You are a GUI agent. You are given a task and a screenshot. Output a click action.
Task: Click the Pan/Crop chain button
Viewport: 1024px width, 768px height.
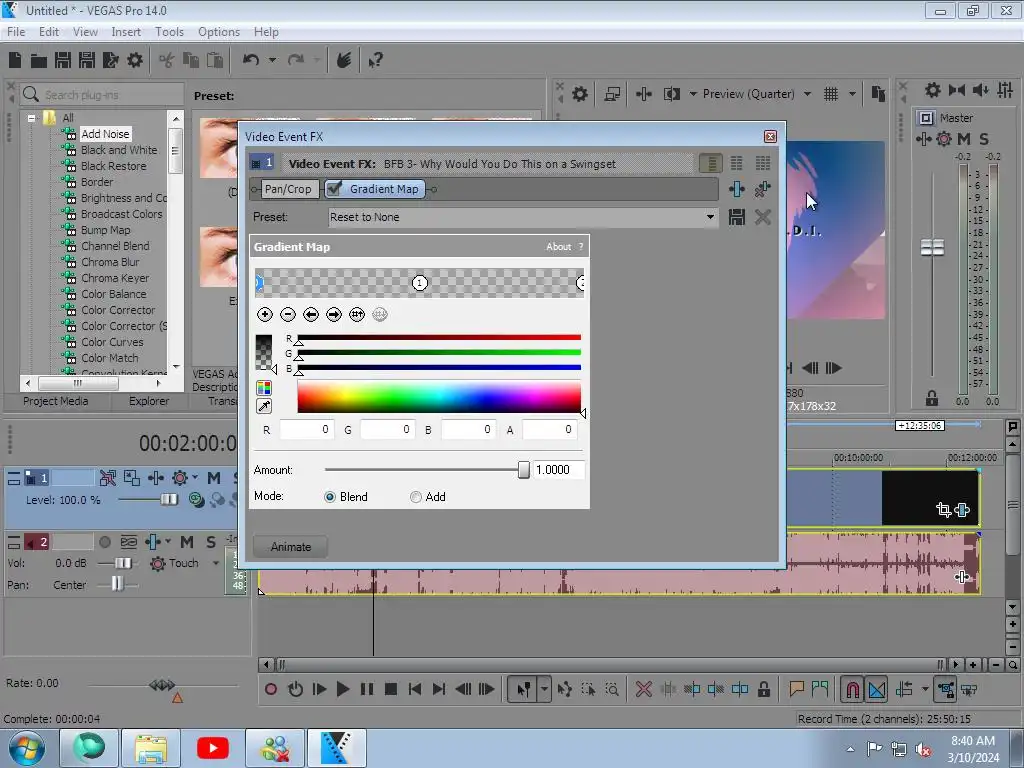point(288,189)
